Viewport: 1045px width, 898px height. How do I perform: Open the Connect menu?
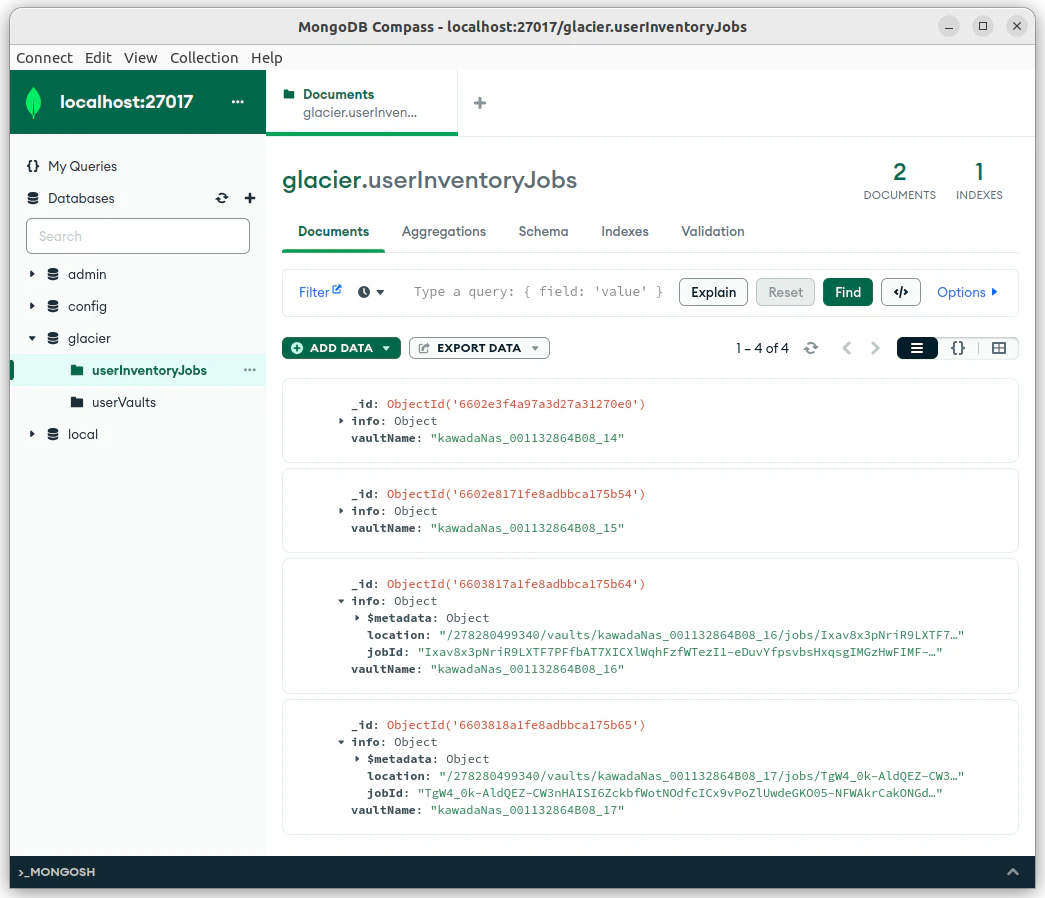coord(44,58)
